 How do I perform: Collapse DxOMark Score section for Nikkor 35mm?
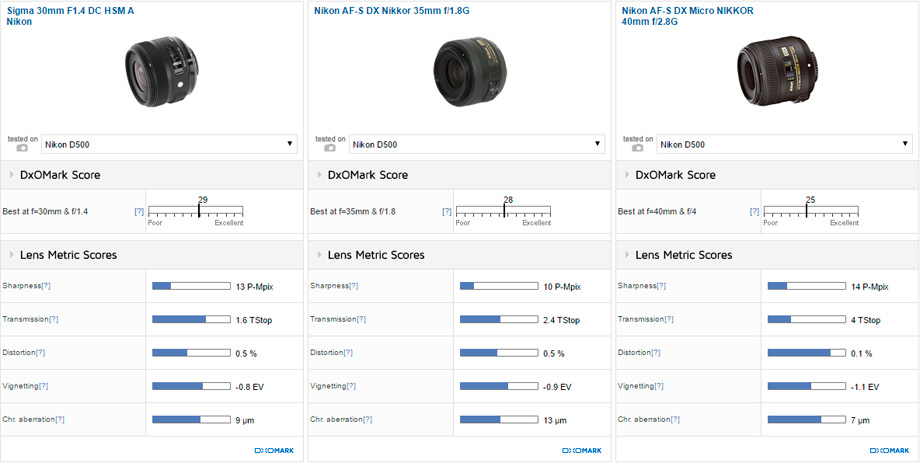click(459, 175)
